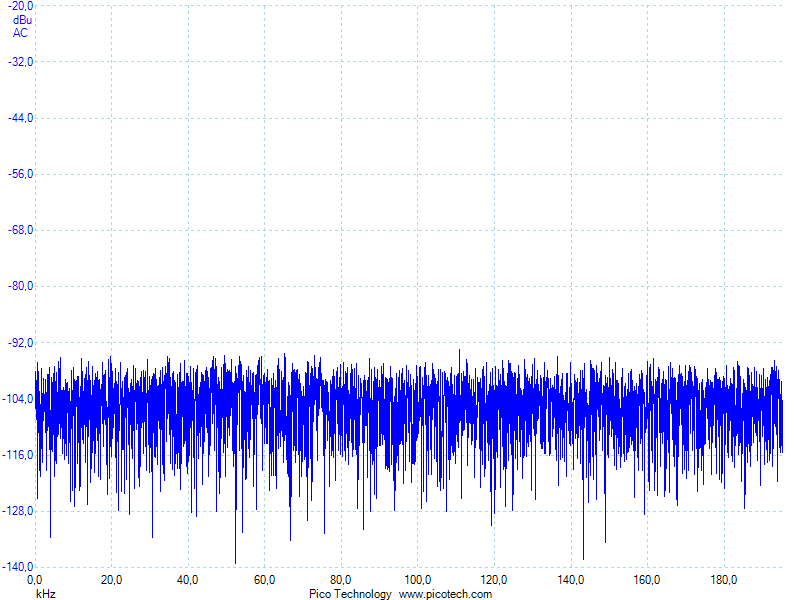The image size is (800, 600).
Task: Click the 120,0 frequency label
Action: pyautogui.click(x=494, y=580)
